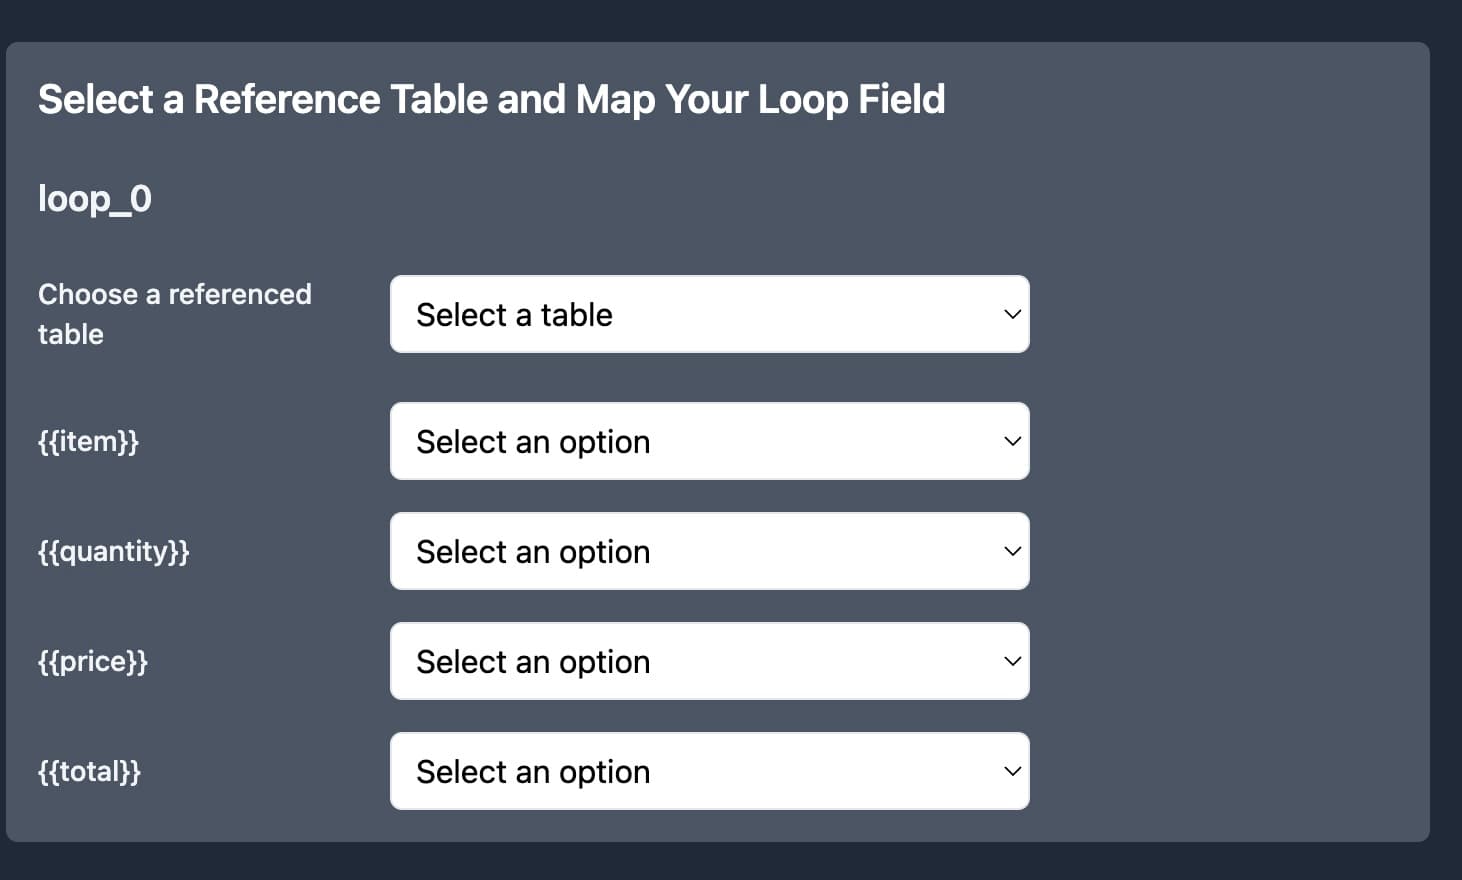Screen dimensions: 1462x880
Task: Open the 'Select a table' dropdown
Action: click(709, 314)
